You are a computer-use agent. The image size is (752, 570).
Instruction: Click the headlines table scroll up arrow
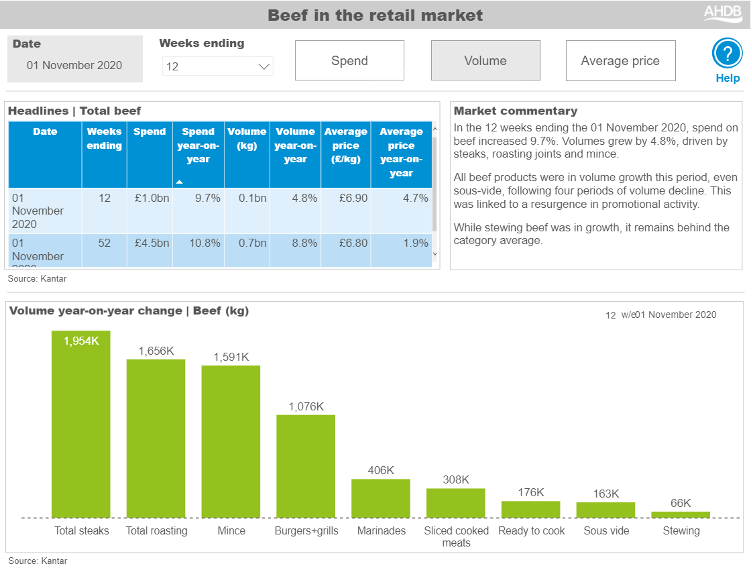click(434, 128)
